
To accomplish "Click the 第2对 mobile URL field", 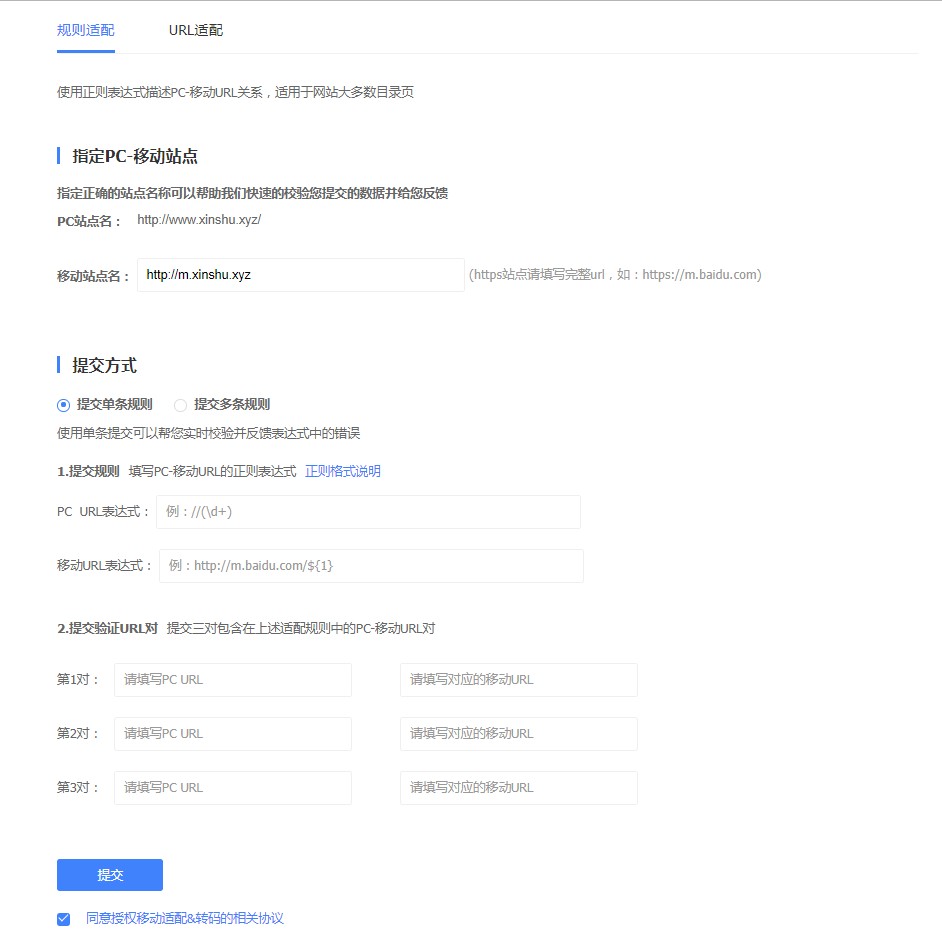I will tap(519, 734).
